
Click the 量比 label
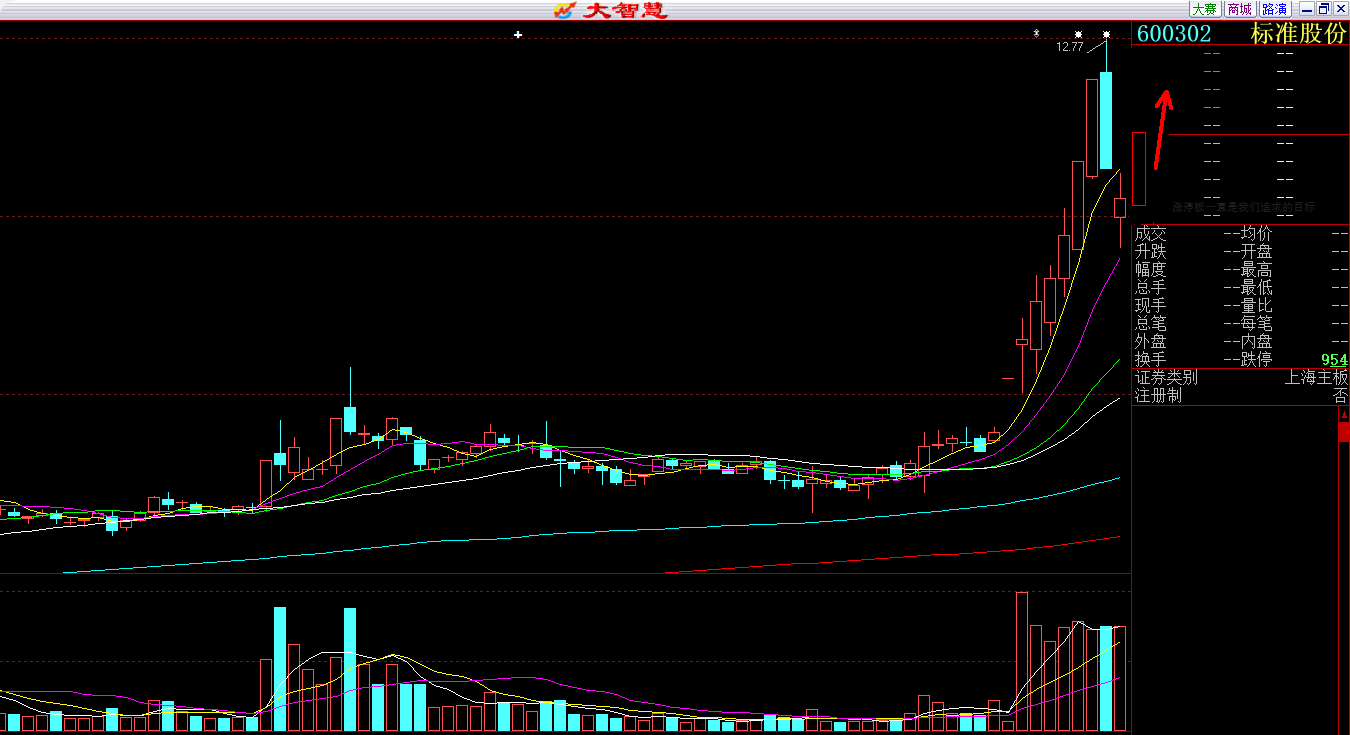click(x=1257, y=305)
